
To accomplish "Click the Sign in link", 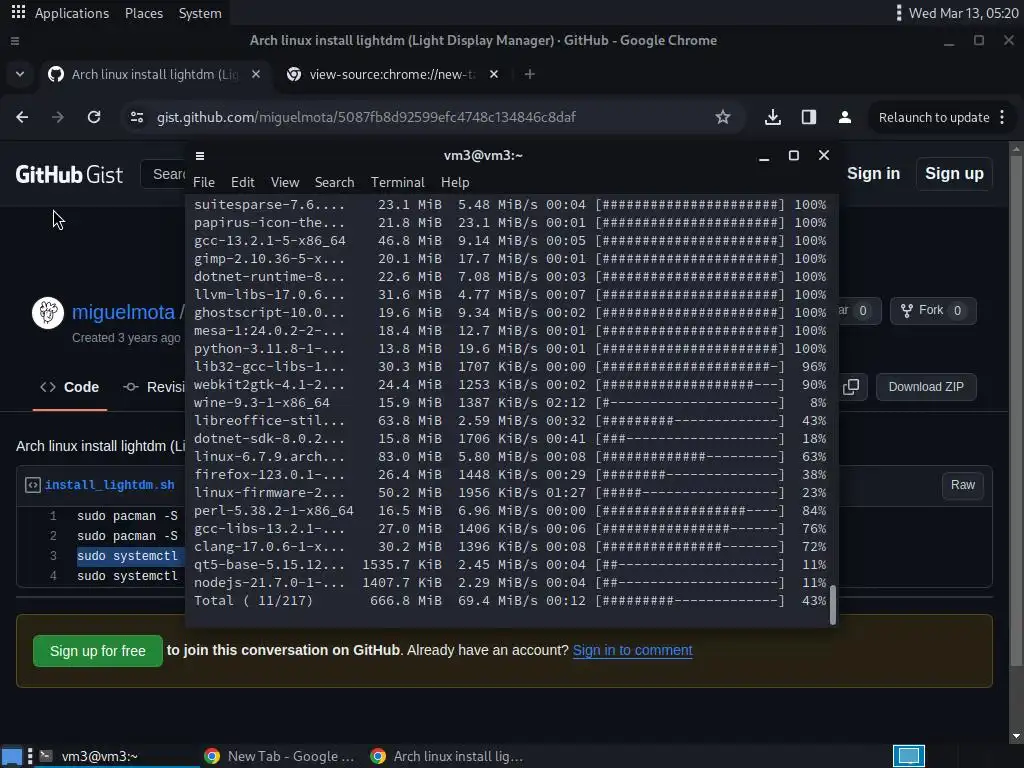I will click(873, 174).
